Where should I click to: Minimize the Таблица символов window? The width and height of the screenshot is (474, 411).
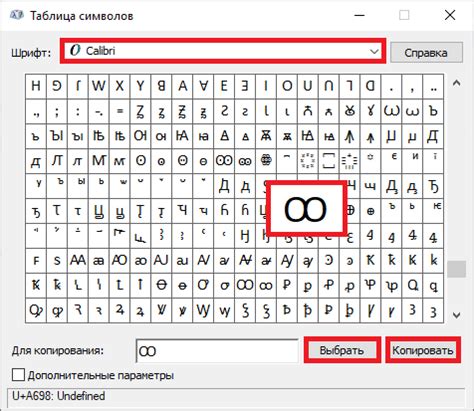point(359,15)
